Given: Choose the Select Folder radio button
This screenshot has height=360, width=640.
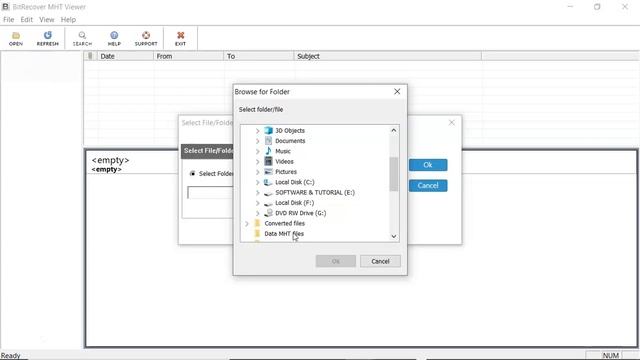Looking at the screenshot, I should (x=192, y=173).
